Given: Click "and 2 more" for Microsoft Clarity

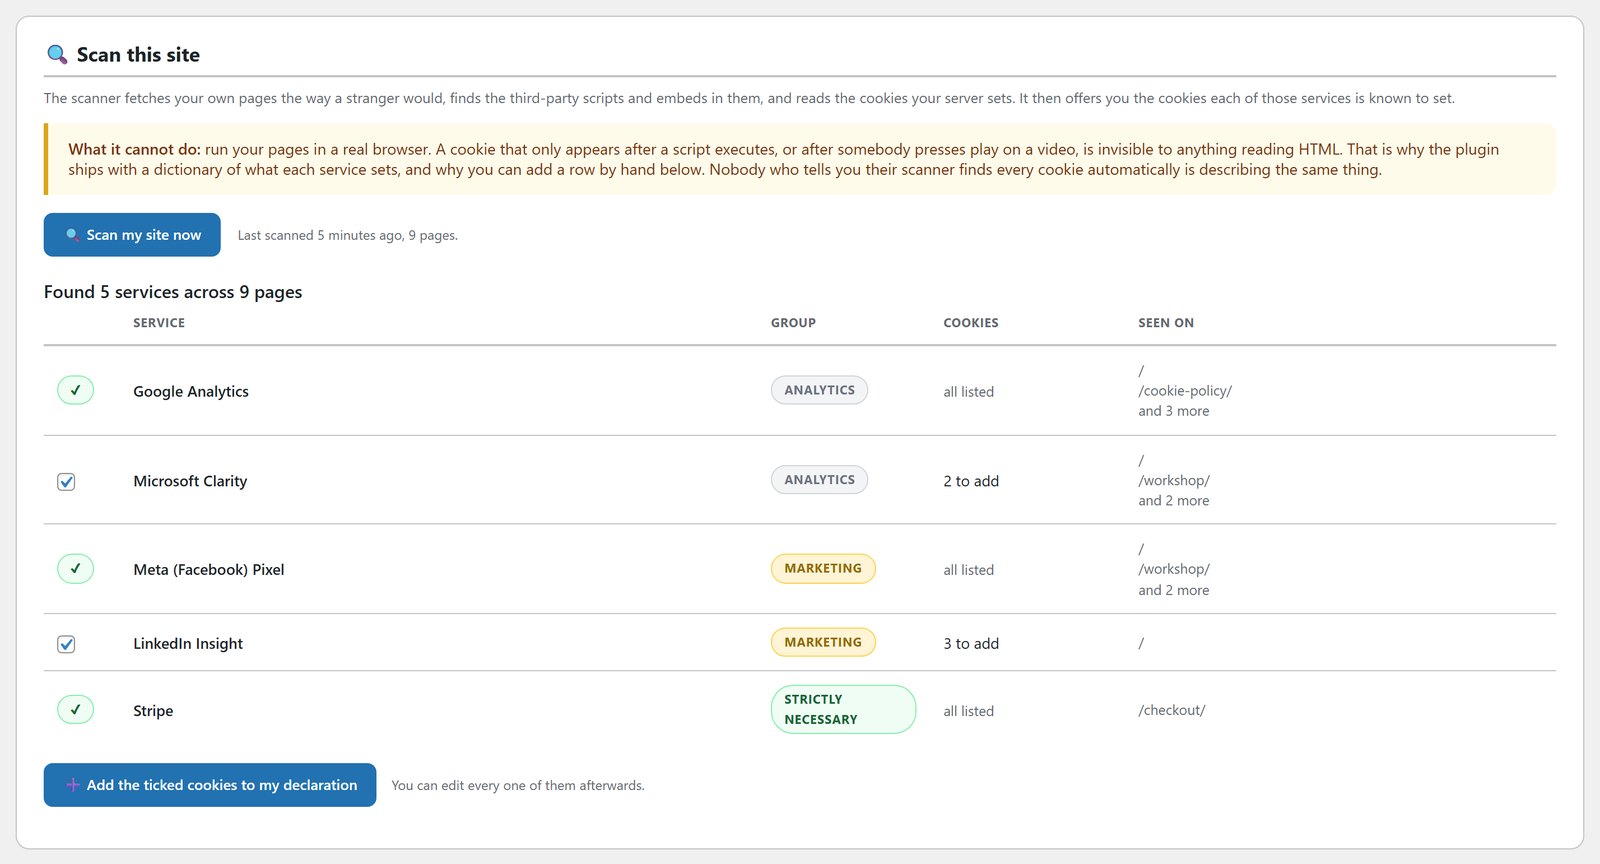Looking at the screenshot, I should pyautogui.click(x=1174, y=501).
